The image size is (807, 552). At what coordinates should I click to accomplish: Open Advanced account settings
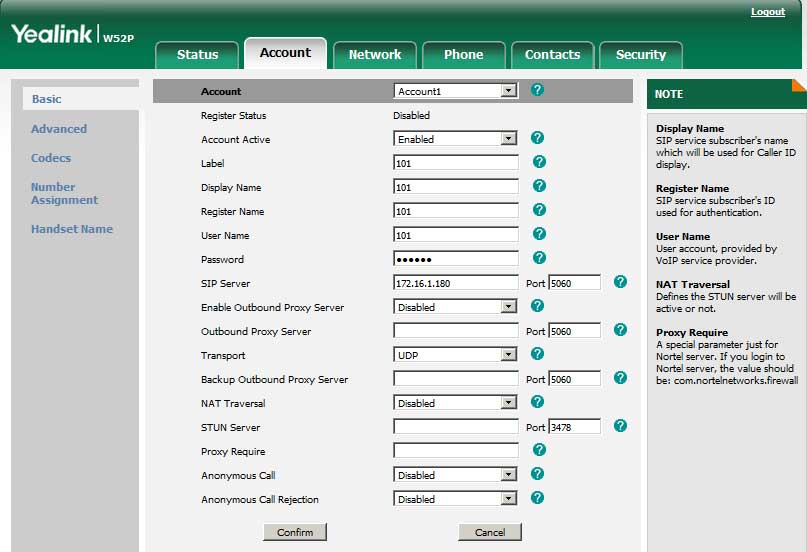[x=59, y=129]
